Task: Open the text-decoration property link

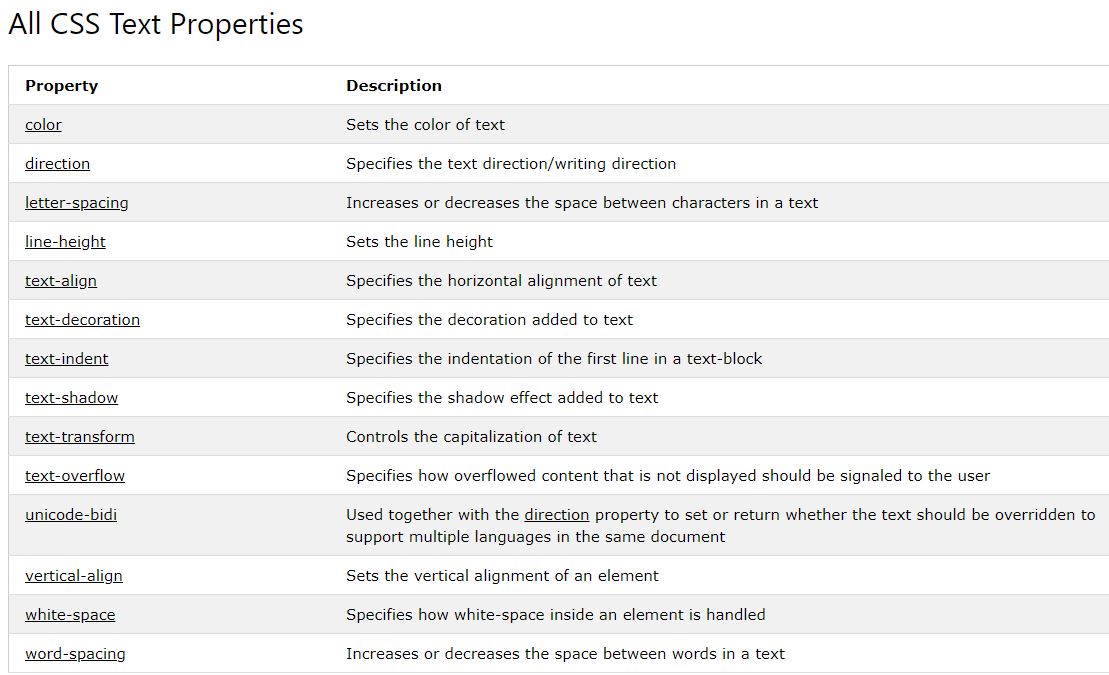Action: (x=82, y=320)
